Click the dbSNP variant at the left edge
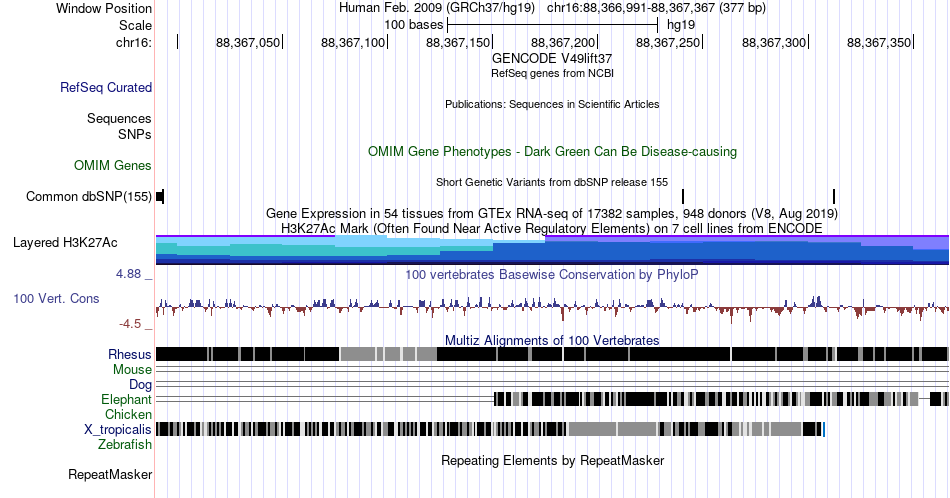The height and width of the screenshot is (498, 950). 160,196
